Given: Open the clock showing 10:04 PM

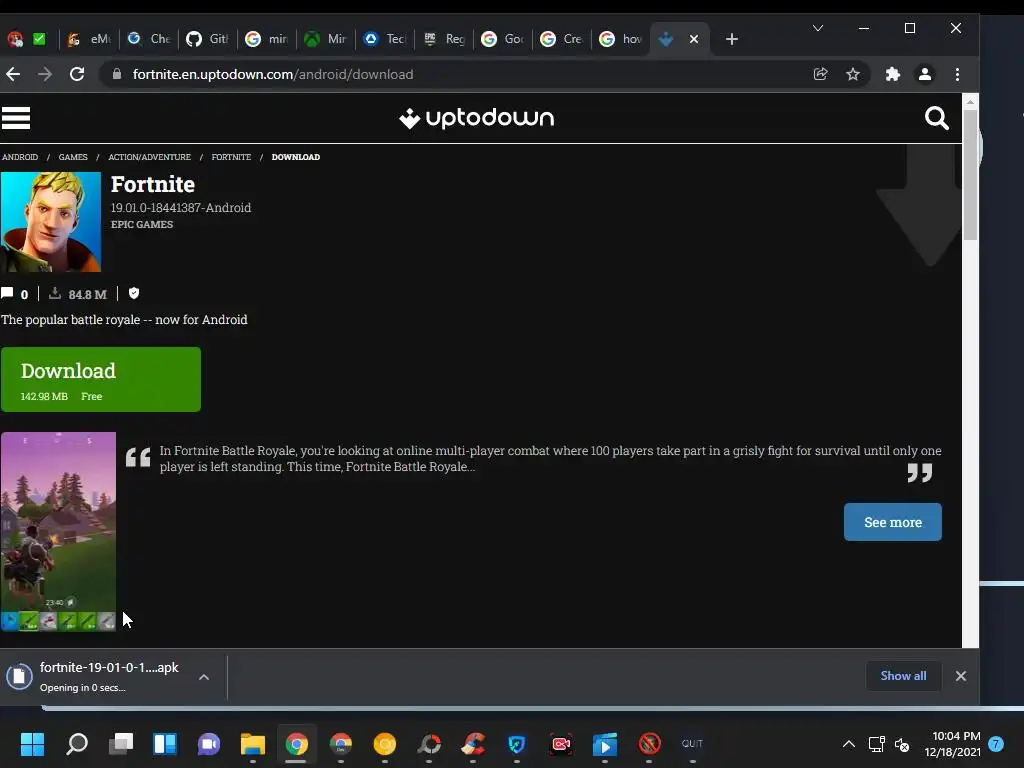Looking at the screenshot, I should coord(952,744).
